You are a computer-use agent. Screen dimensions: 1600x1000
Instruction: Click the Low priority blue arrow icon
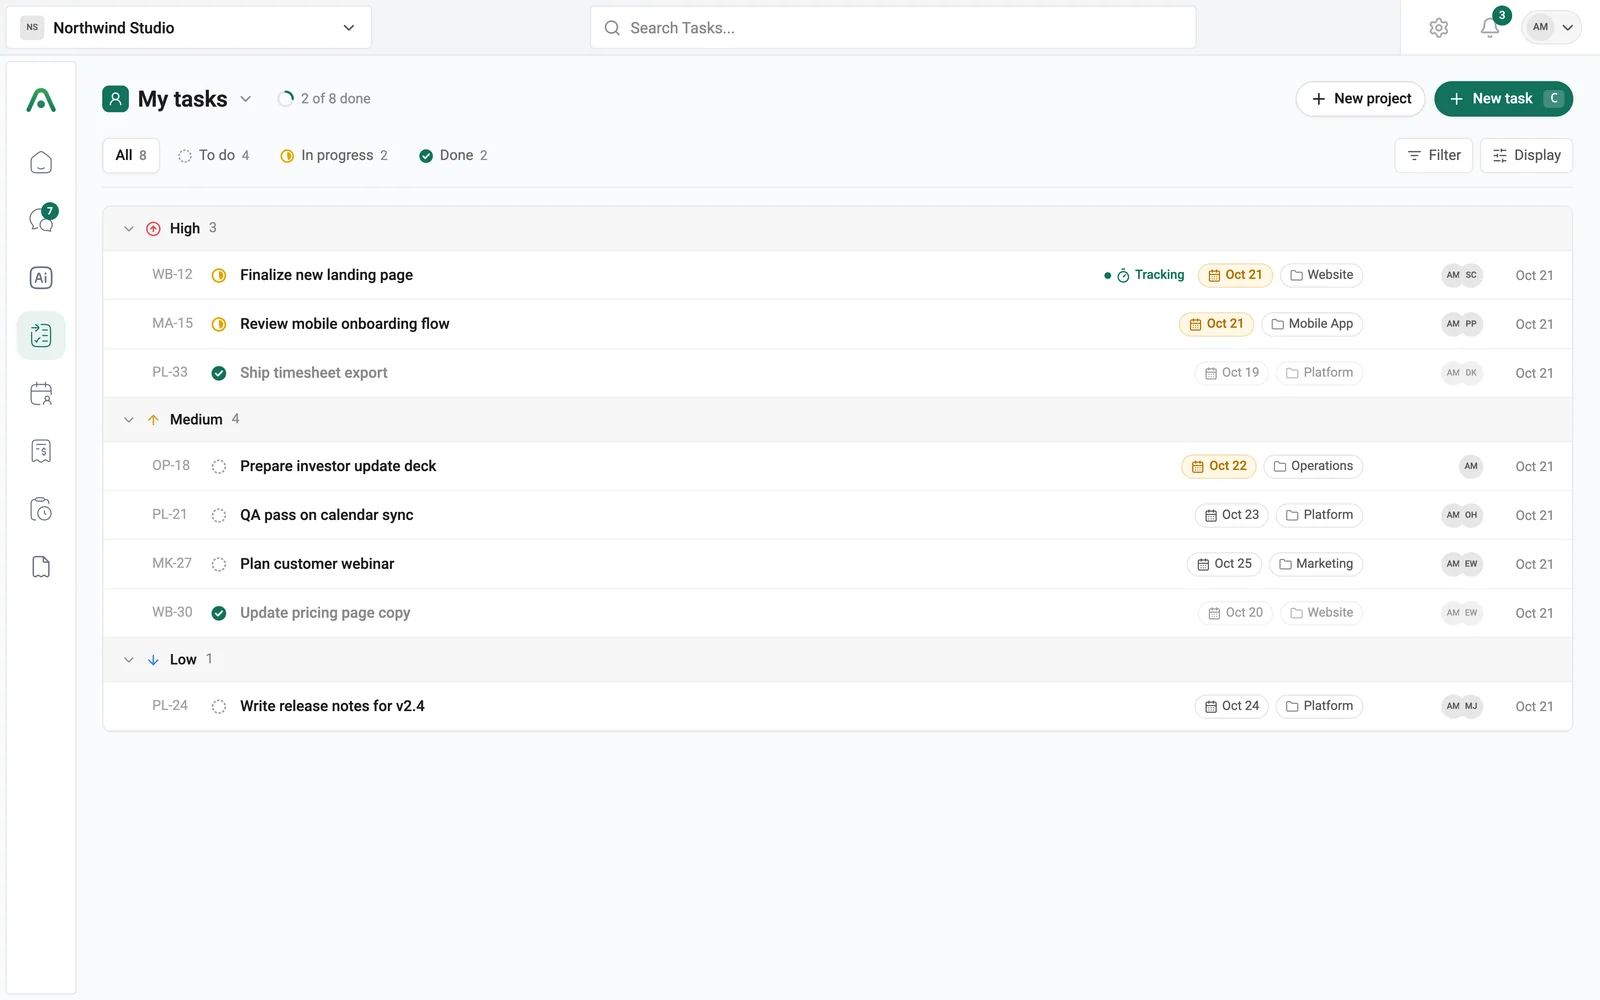tap(153, 660)
